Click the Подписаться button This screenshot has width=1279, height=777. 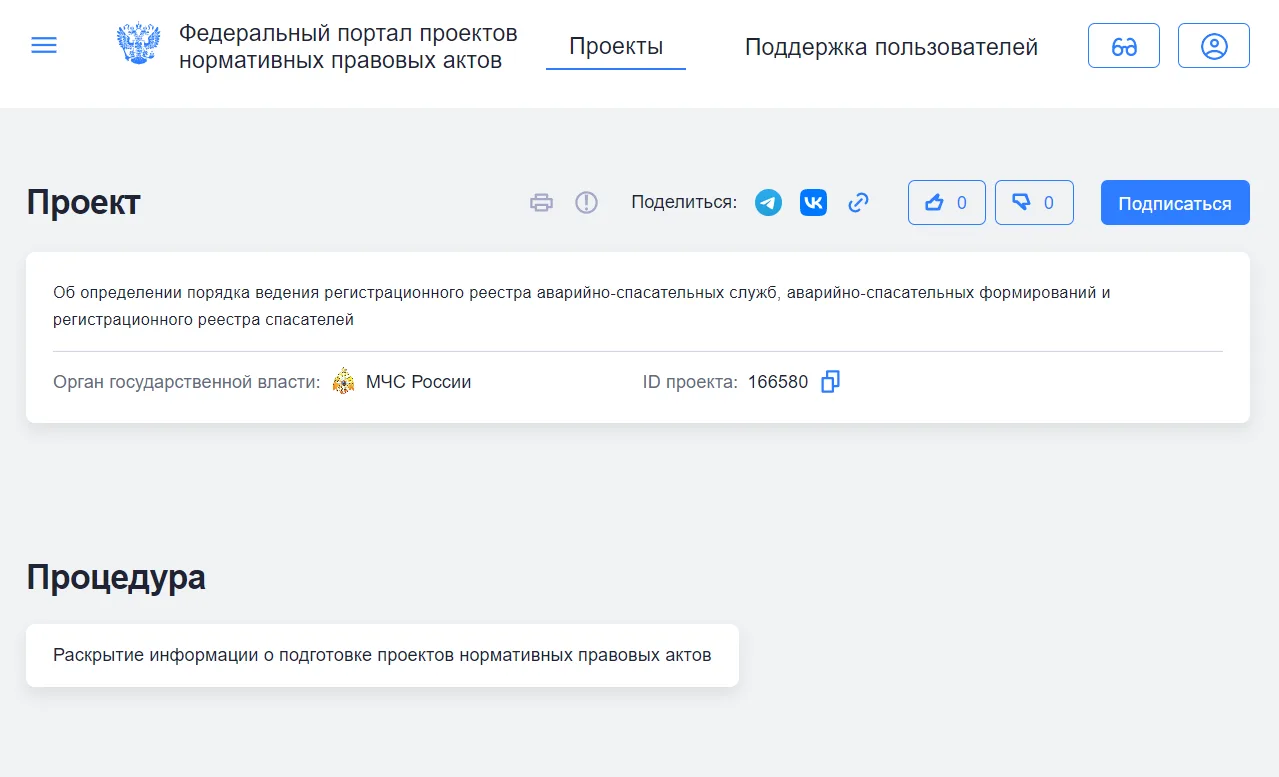[1175, 203]
